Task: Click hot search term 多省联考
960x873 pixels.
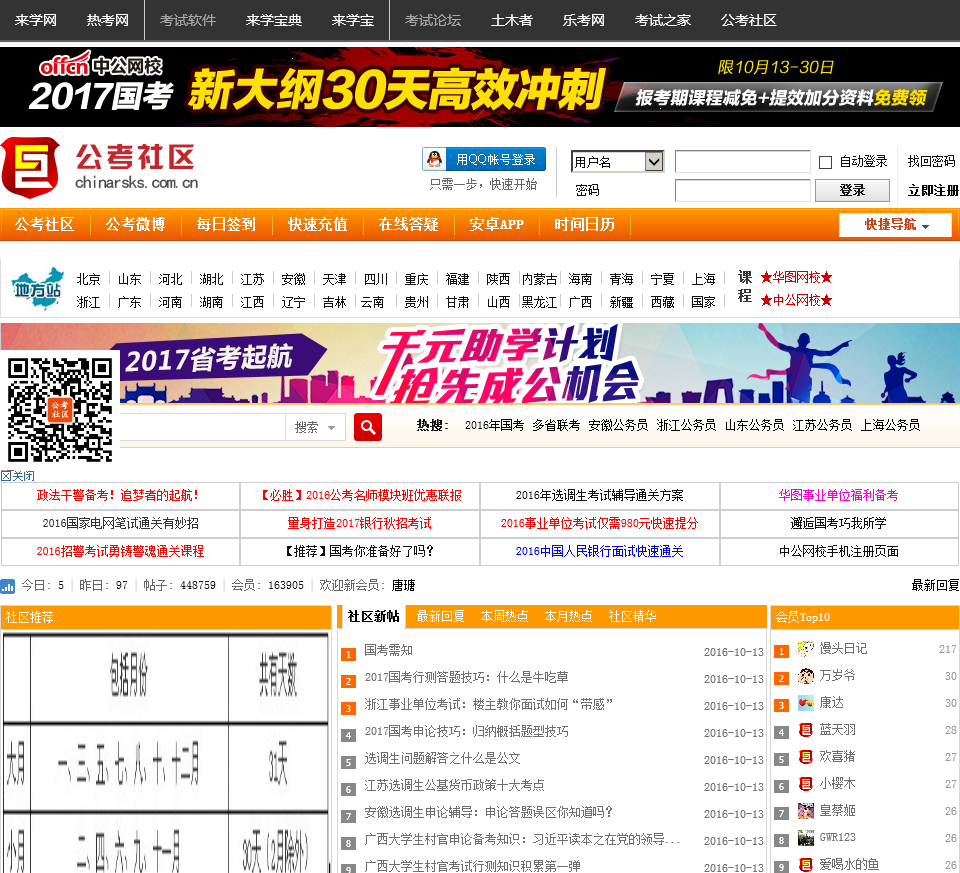Action: pos(556,425)
